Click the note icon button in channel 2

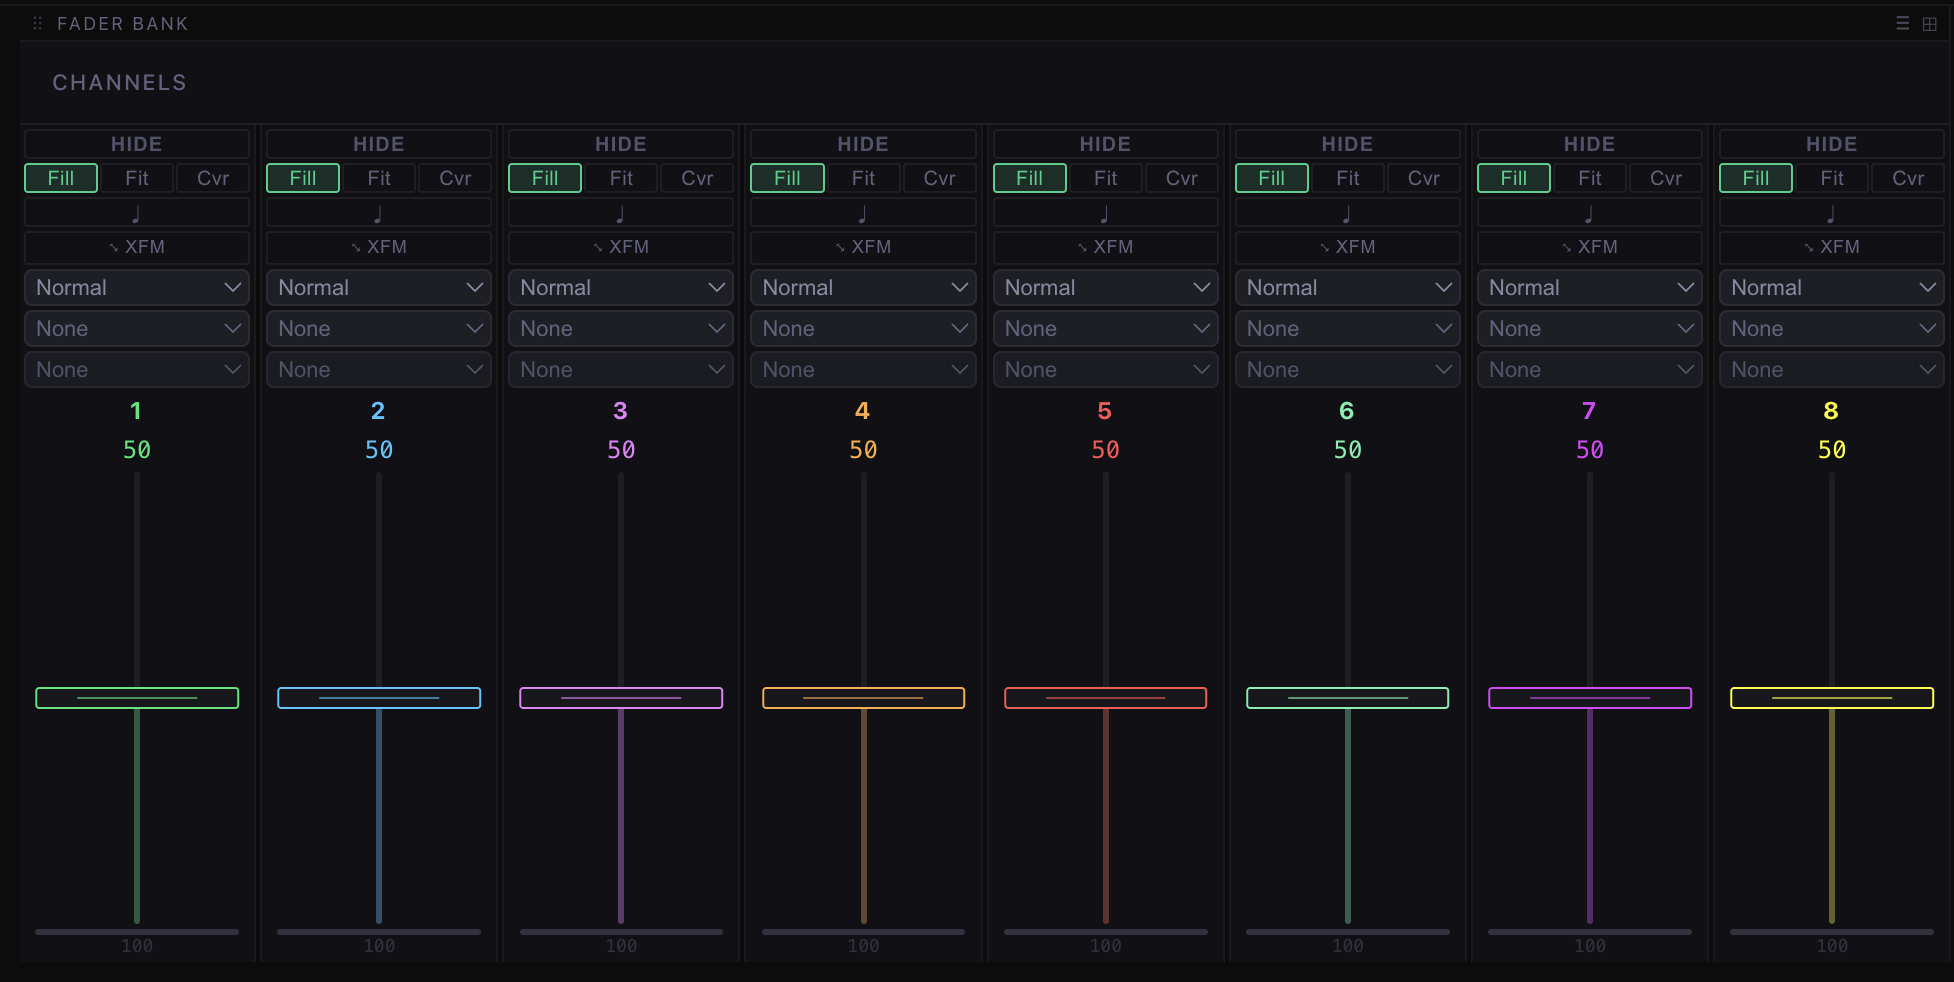tap(379, 213)
